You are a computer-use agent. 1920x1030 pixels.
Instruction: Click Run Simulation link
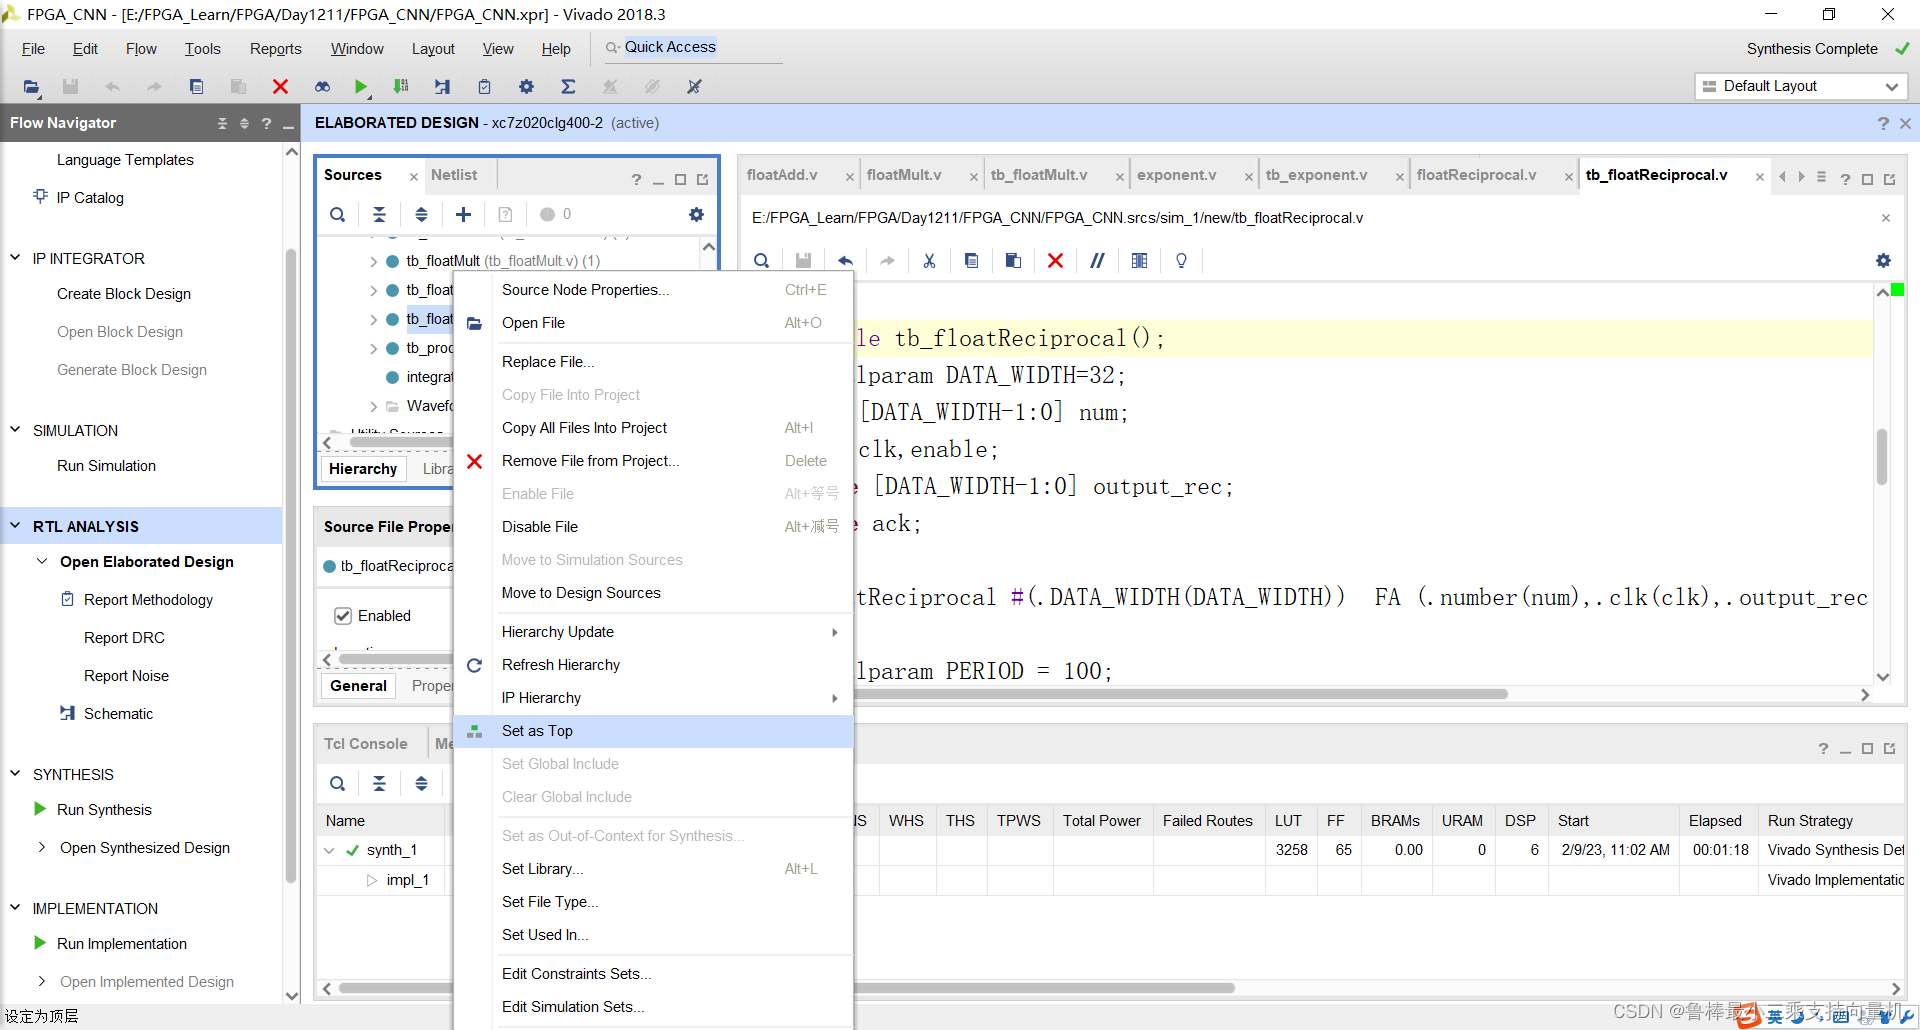(x=106, y=466)
